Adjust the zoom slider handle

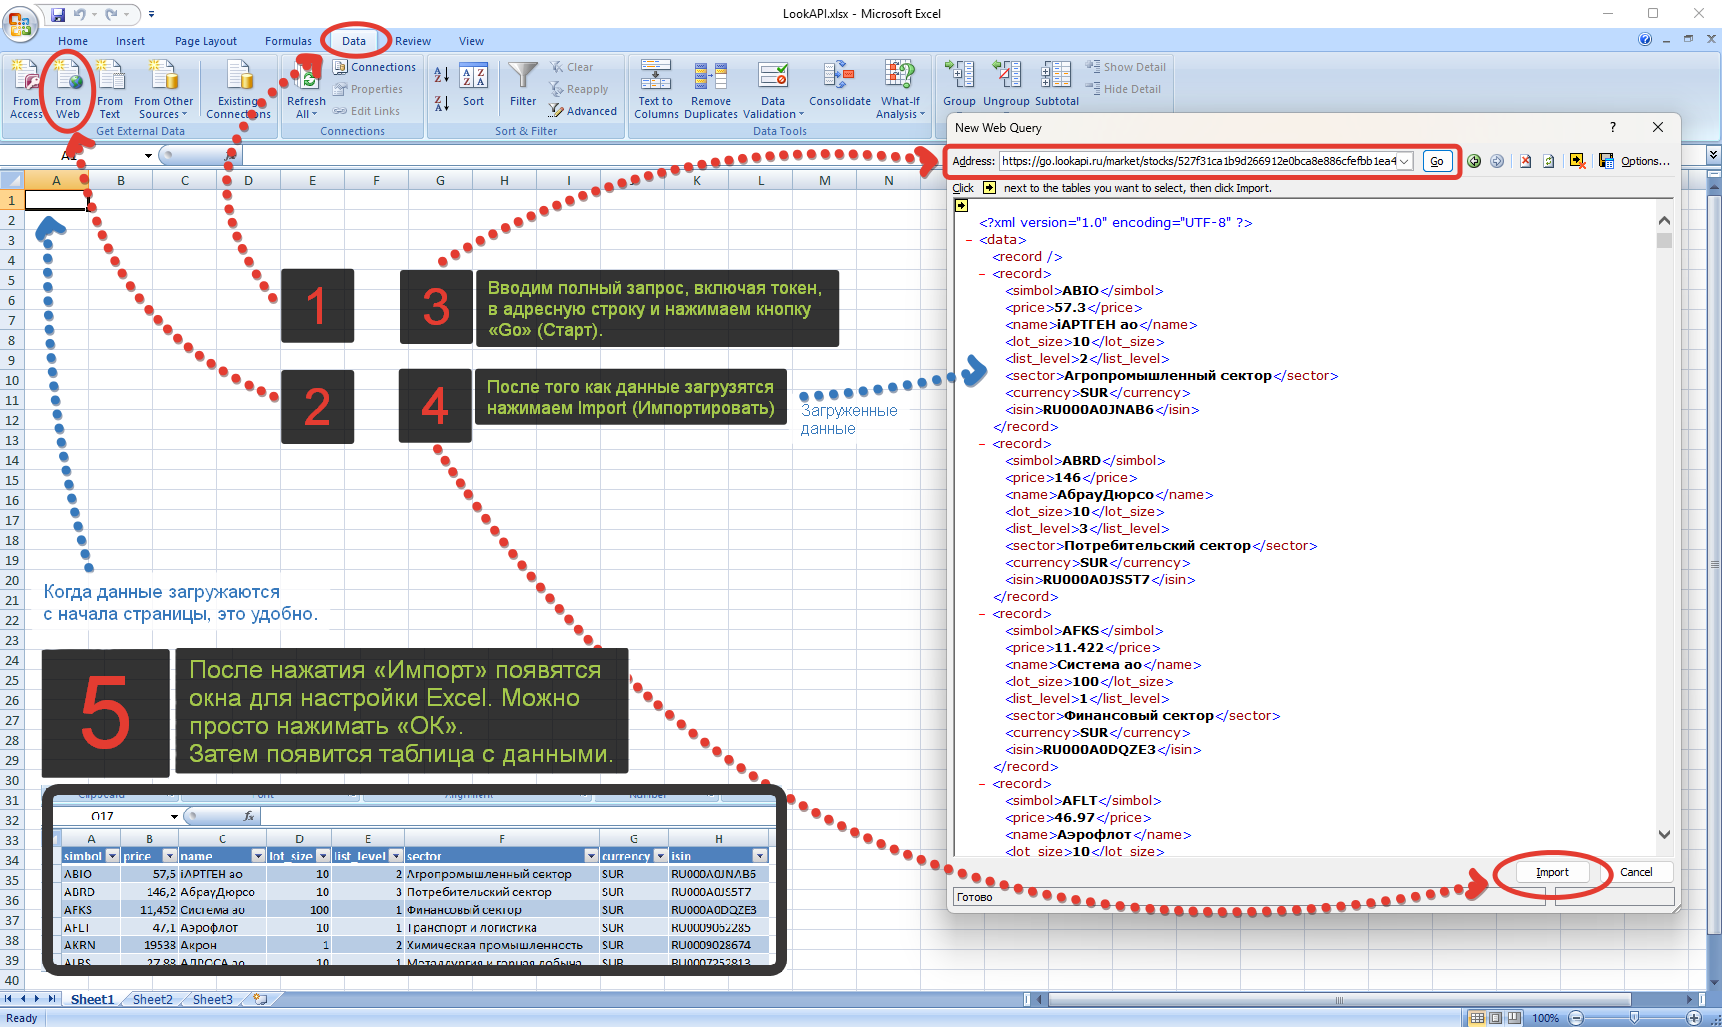(x=1634, y=1018)
